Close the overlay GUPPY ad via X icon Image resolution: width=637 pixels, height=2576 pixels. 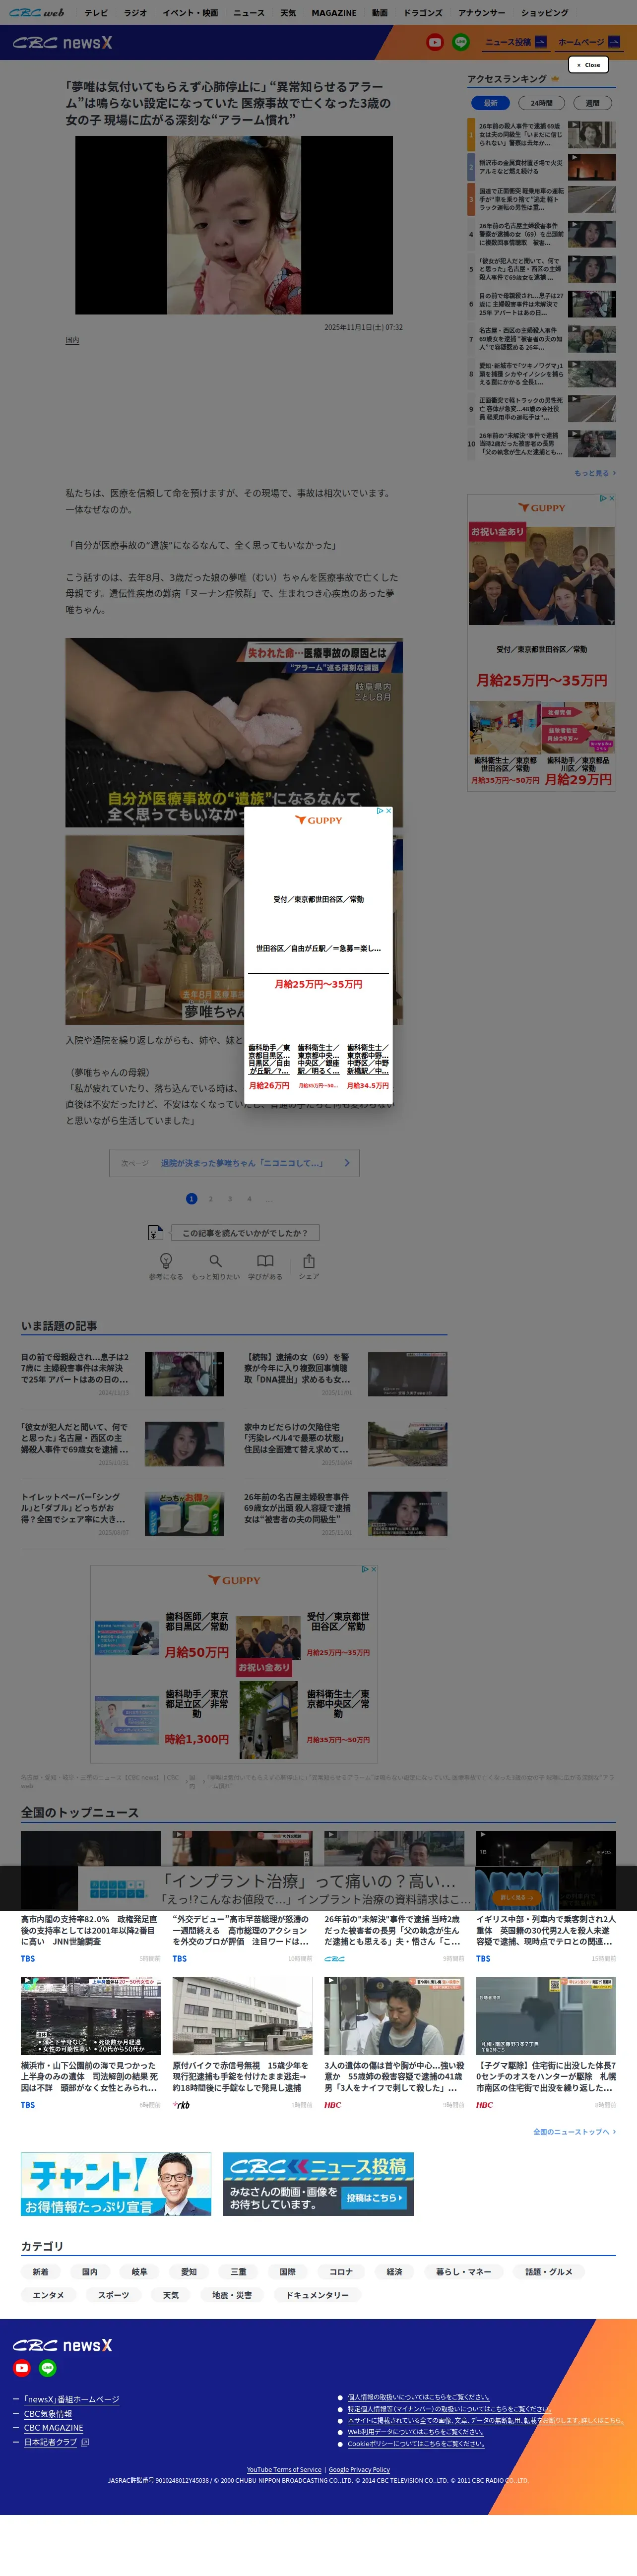[x=388, y=811]
